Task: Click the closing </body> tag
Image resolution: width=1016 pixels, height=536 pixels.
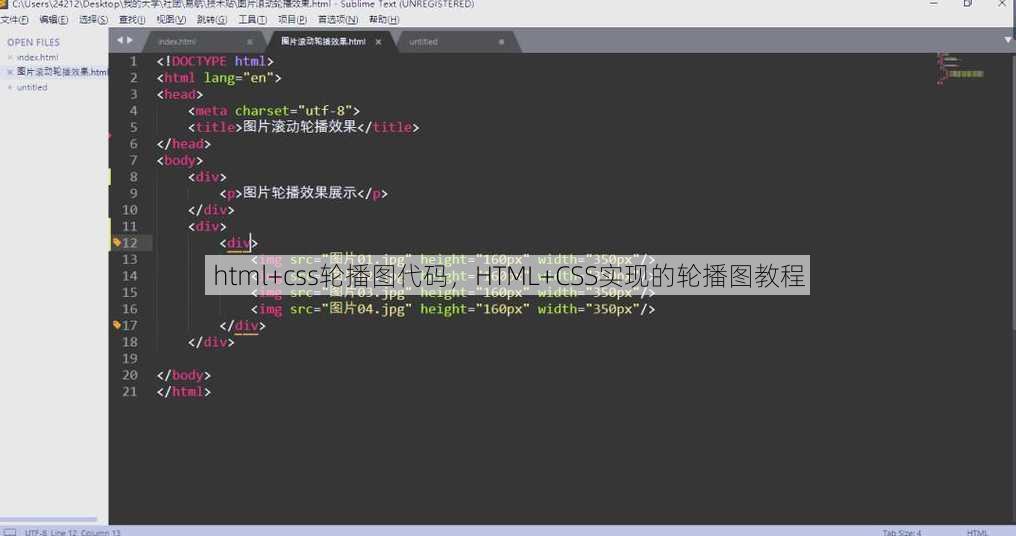Action: click(x=183, y=375)
